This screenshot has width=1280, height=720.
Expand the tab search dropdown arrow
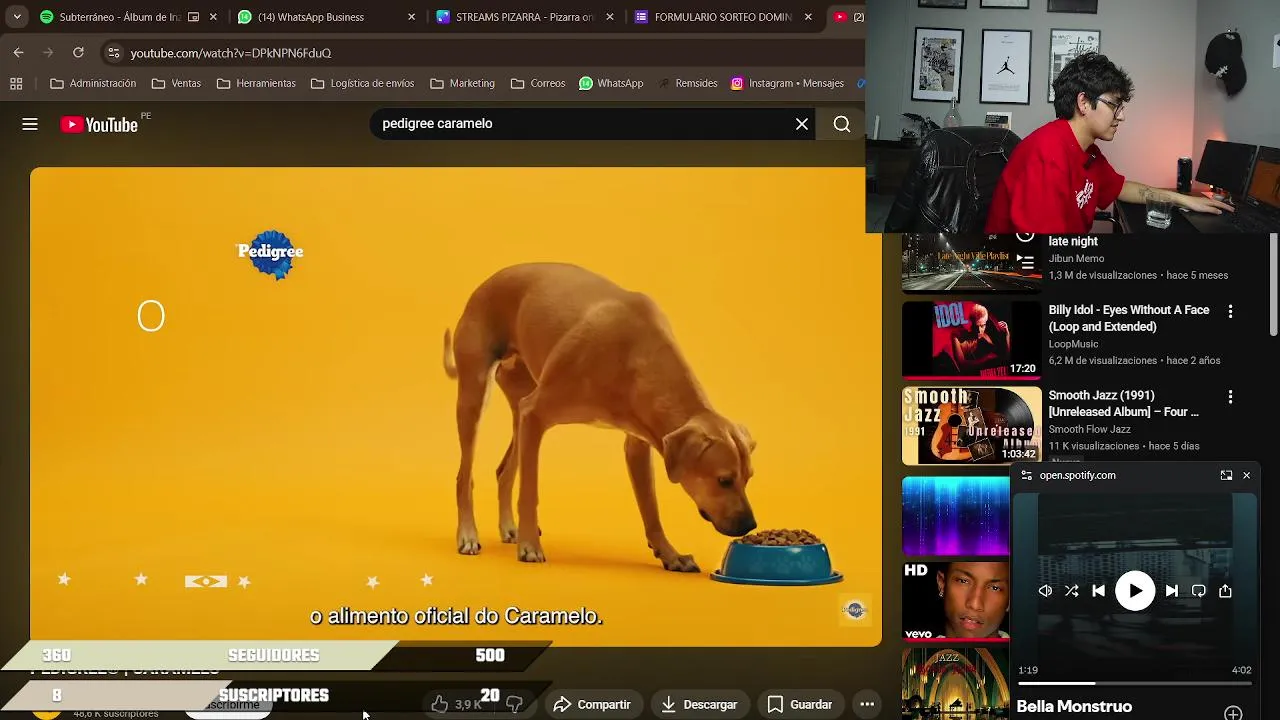coord(17,17)
